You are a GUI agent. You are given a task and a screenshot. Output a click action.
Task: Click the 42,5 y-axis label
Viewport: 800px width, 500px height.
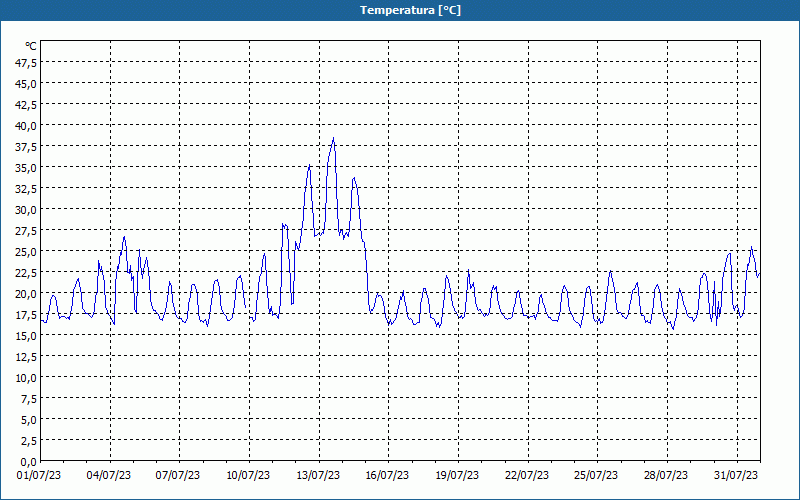(x=27, y=105)
